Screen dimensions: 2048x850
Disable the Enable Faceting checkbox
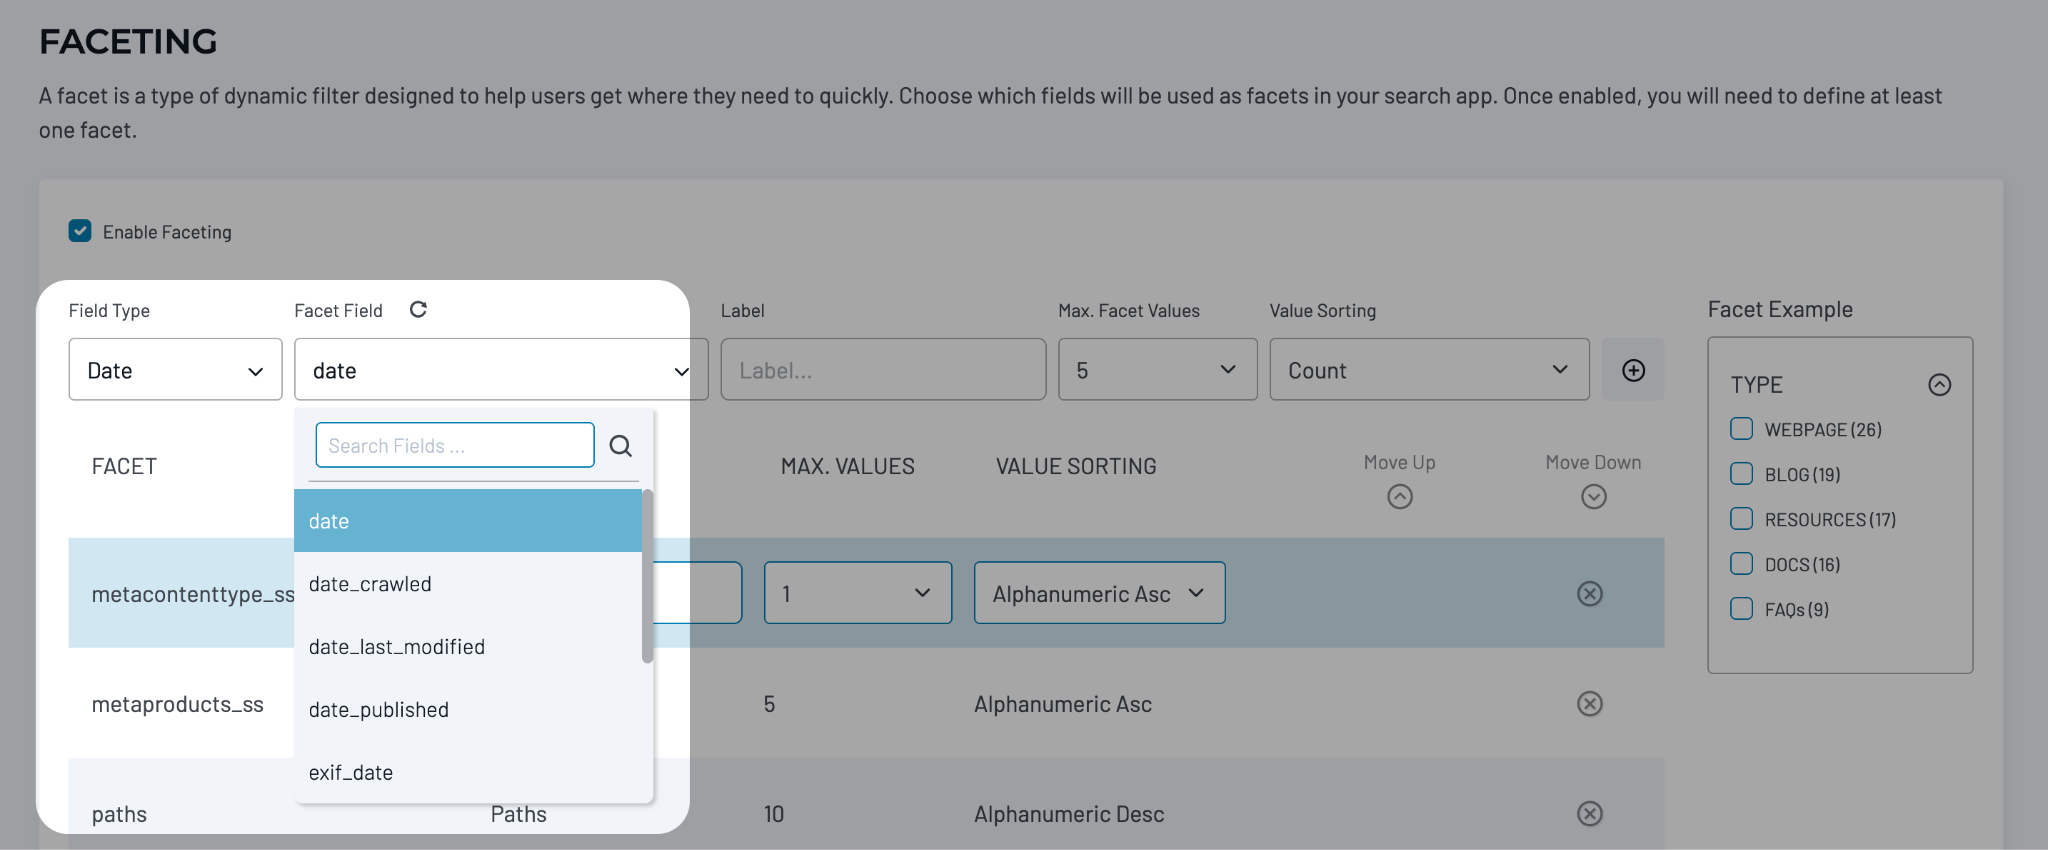tap(80, 231)
